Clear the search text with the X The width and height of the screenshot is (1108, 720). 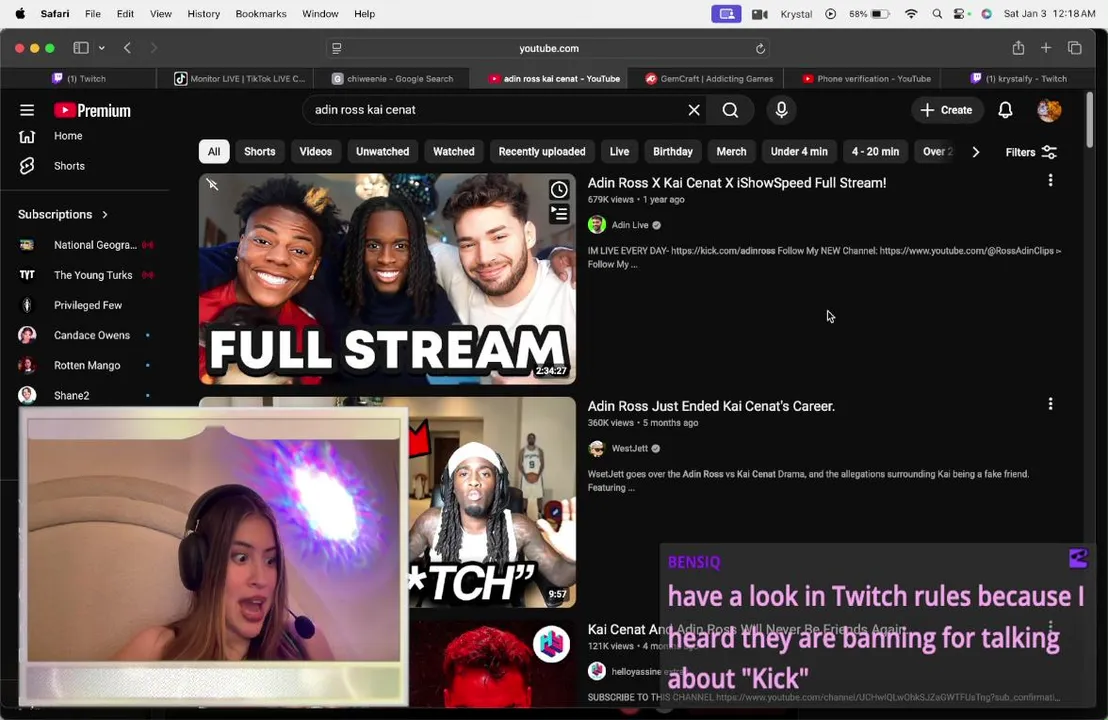[x=694, y=110]
